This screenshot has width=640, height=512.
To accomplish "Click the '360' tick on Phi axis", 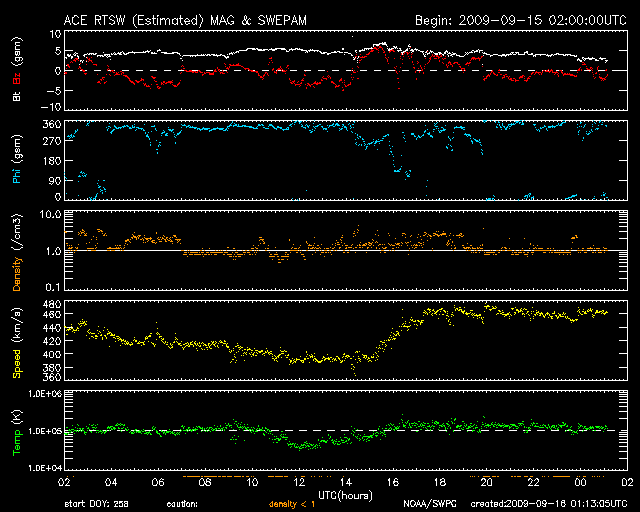I will point(52,125).
